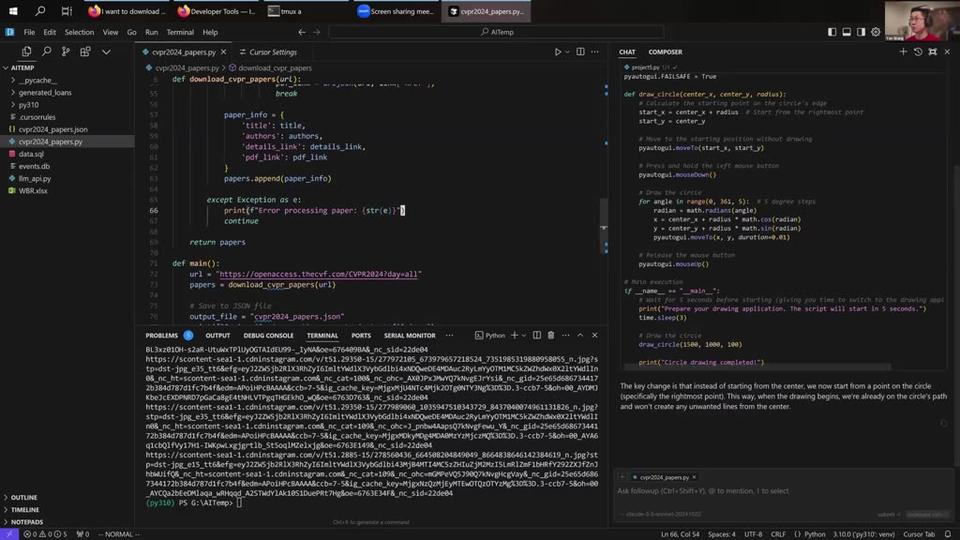
Task: Open the editor more actions ellipsis
Action: [595, 52]
